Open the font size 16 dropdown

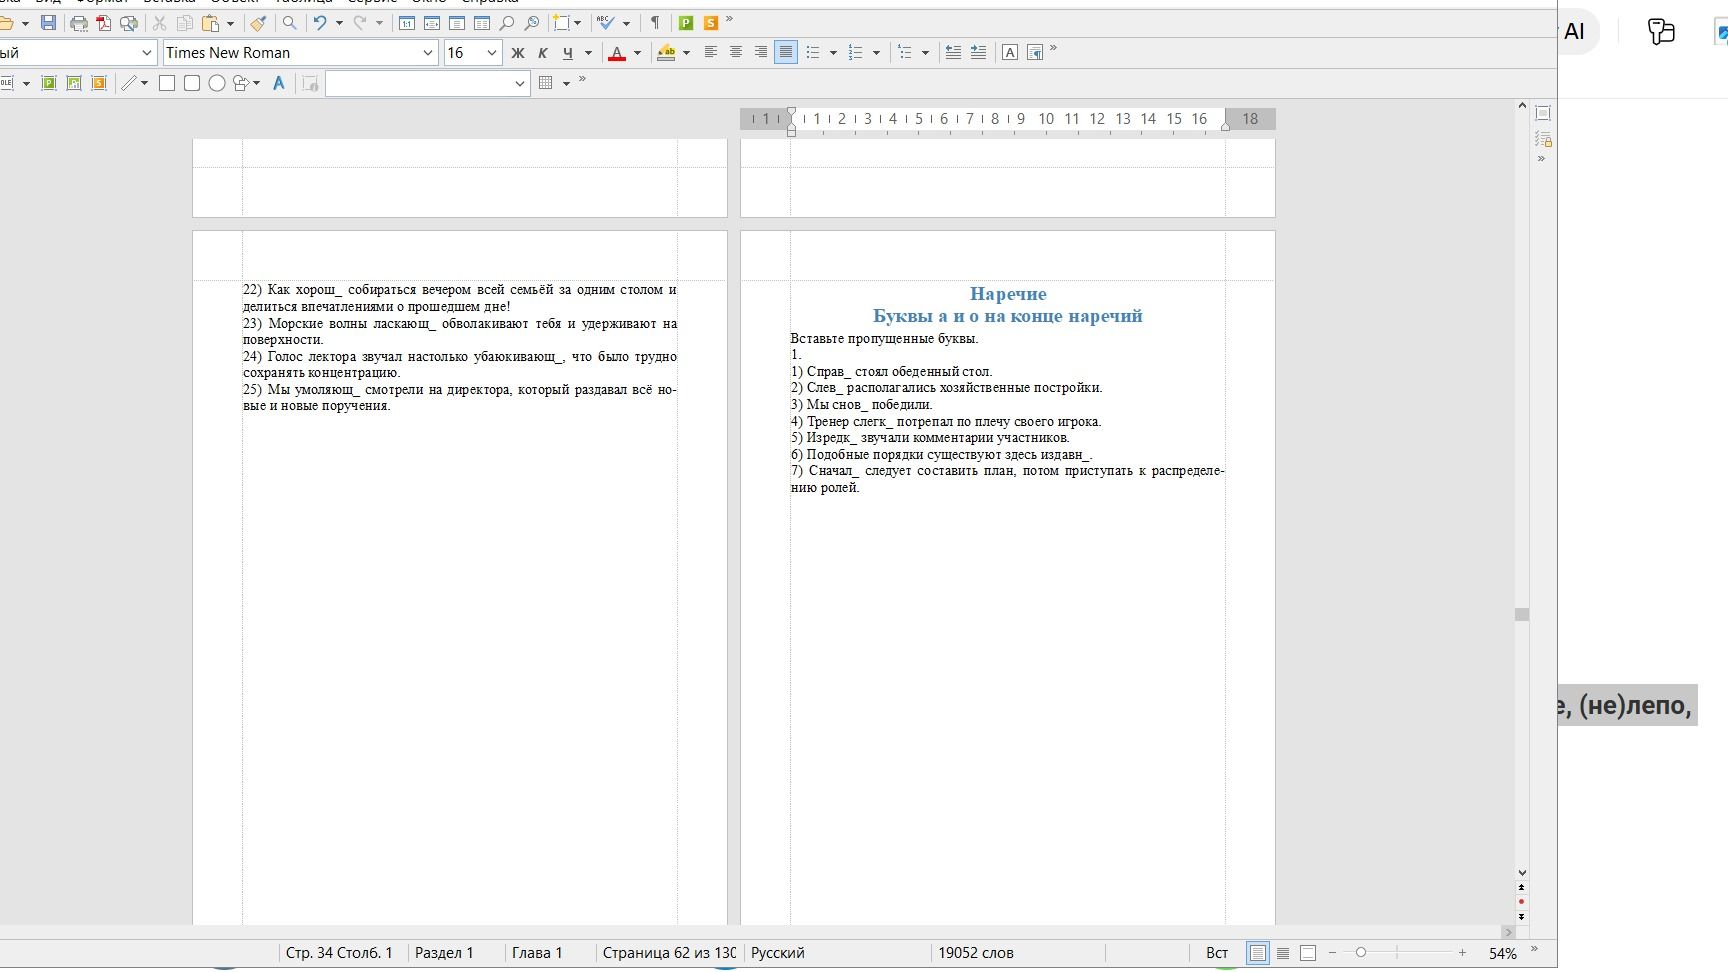point(491,53)
